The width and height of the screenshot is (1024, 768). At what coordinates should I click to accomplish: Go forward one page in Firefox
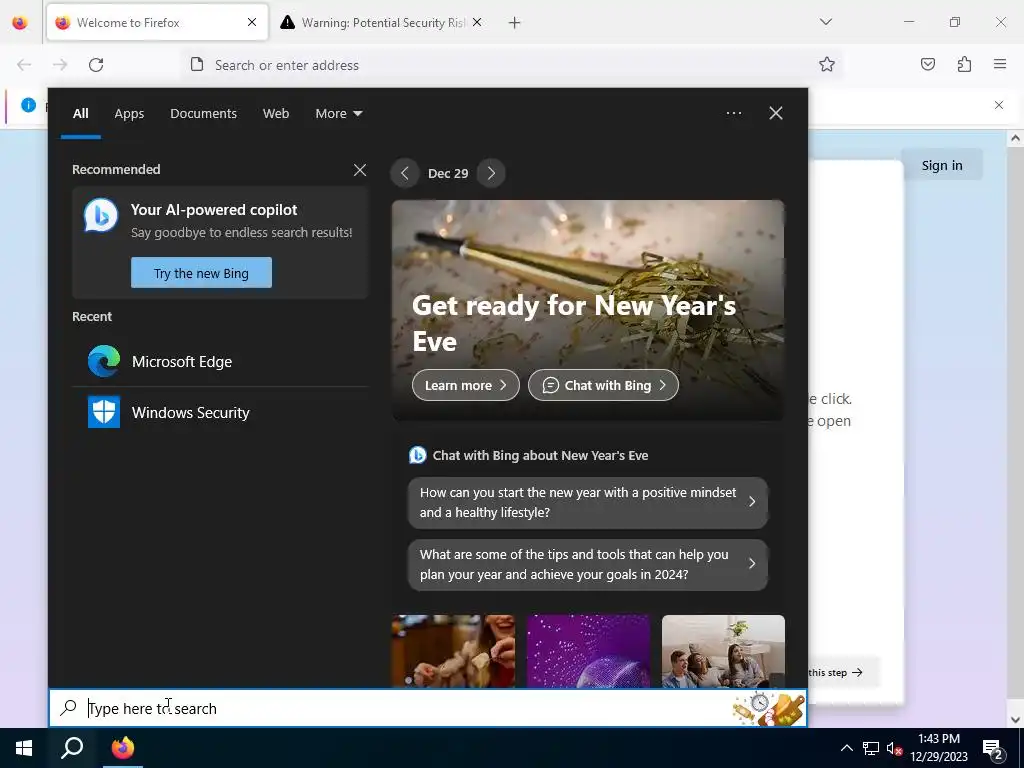60,65
